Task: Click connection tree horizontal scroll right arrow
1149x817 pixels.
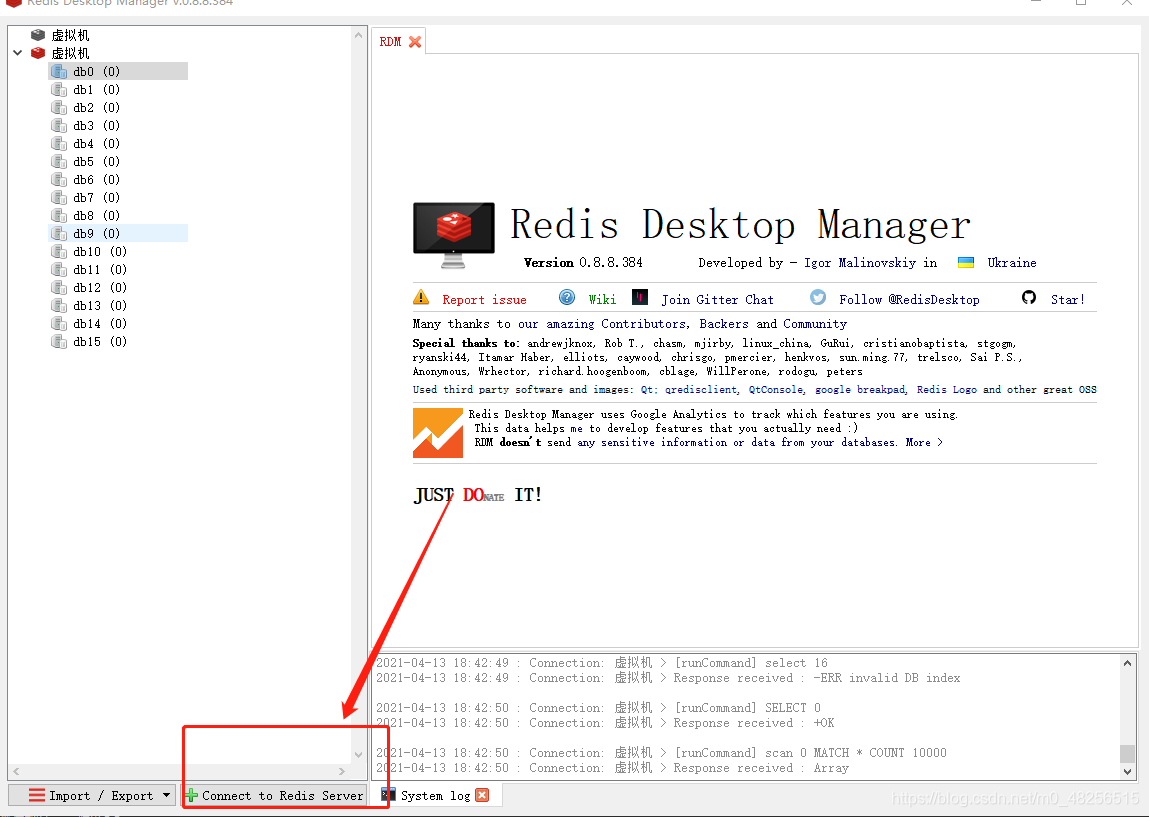Action: 341,772
